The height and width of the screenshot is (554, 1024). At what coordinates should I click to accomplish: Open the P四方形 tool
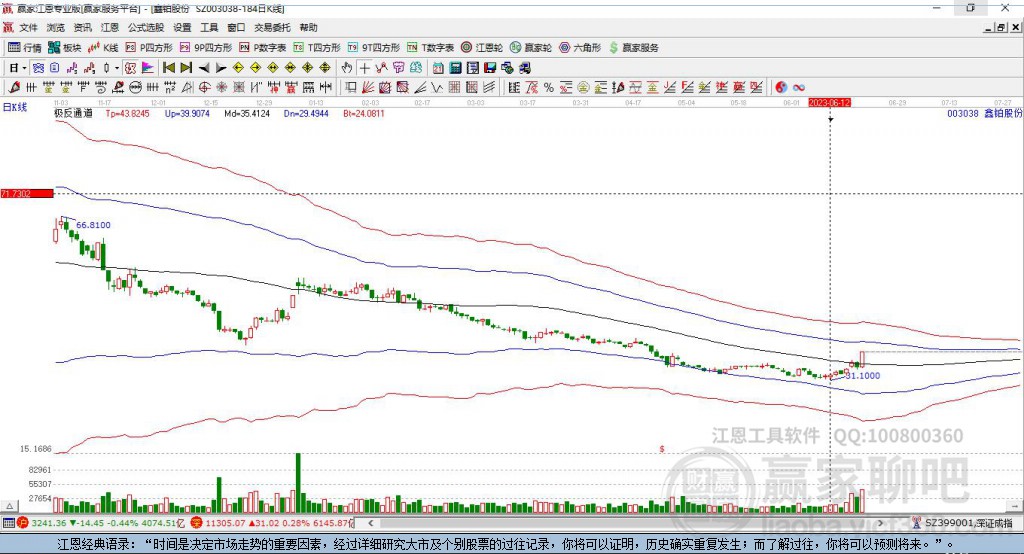[x=149, y=48]
